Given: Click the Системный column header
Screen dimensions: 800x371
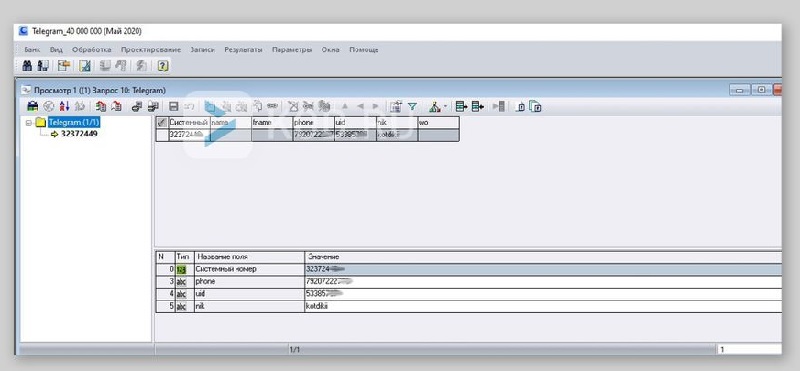Looking at the screenshot, I should (x=189, y=122).
